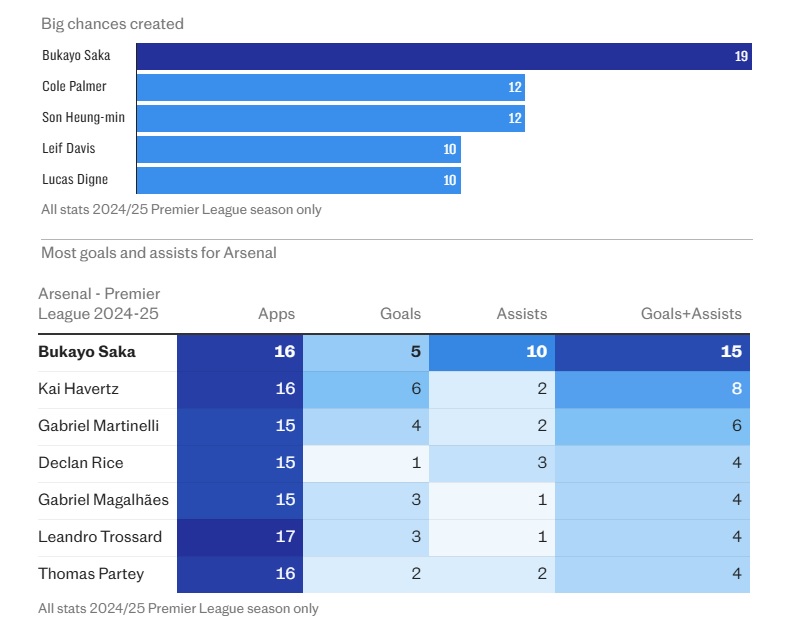Click the Assists column header

coord(521,314)
